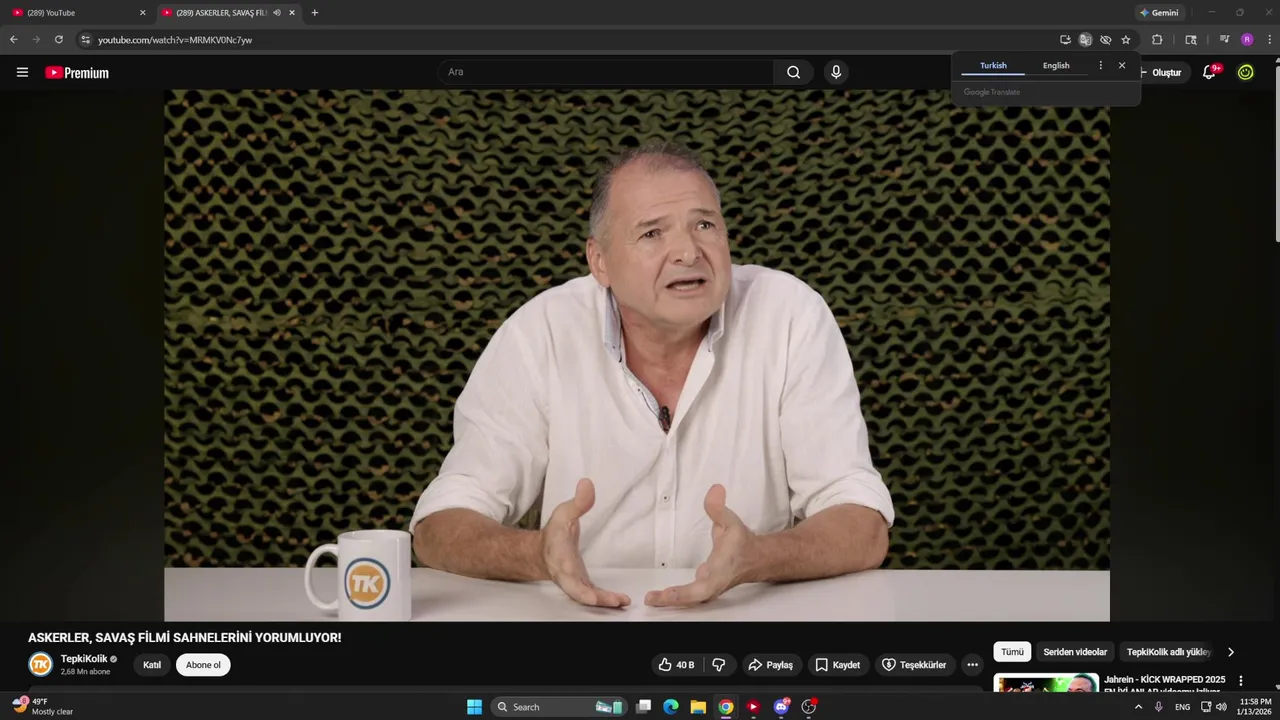
Task: Open the Chrome extensions puzzle icon
Action: tap(1157, 40)
